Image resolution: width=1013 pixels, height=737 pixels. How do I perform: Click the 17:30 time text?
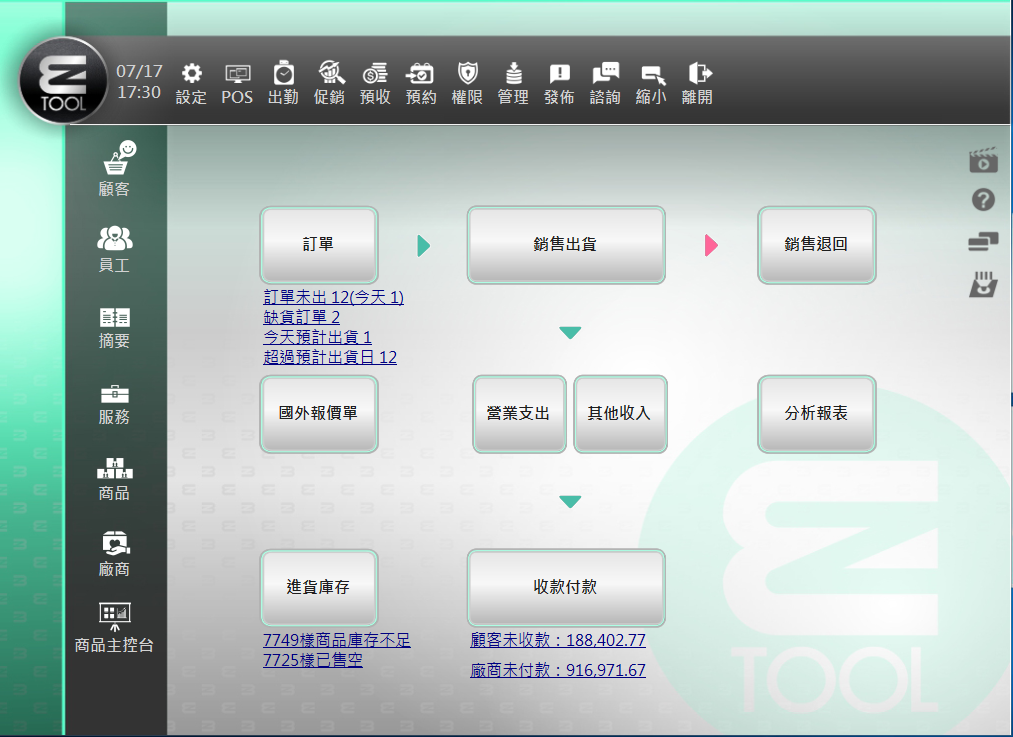pyautogui.click(x=140, y=92)
